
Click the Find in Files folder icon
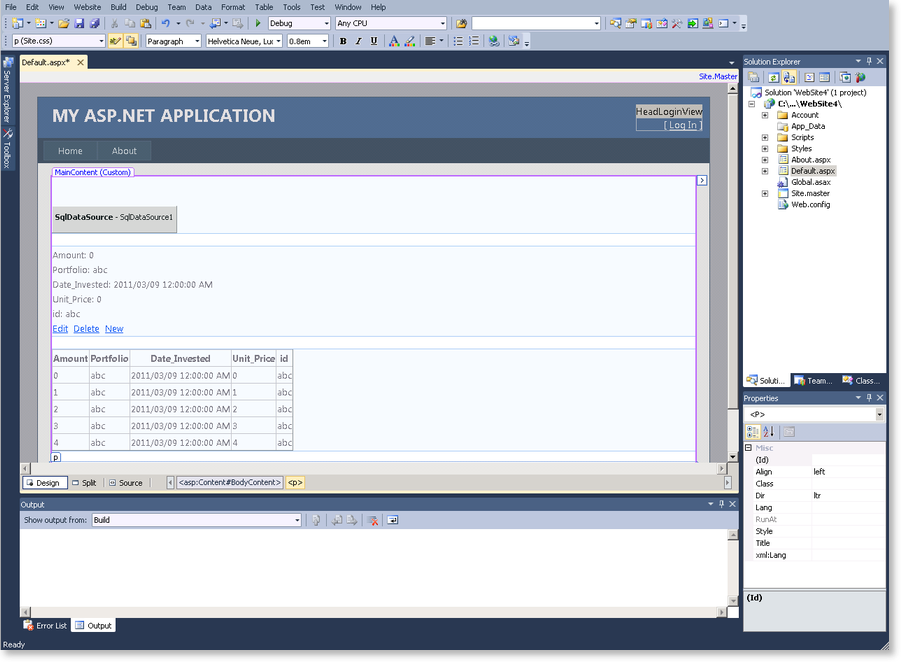[461, 24]
